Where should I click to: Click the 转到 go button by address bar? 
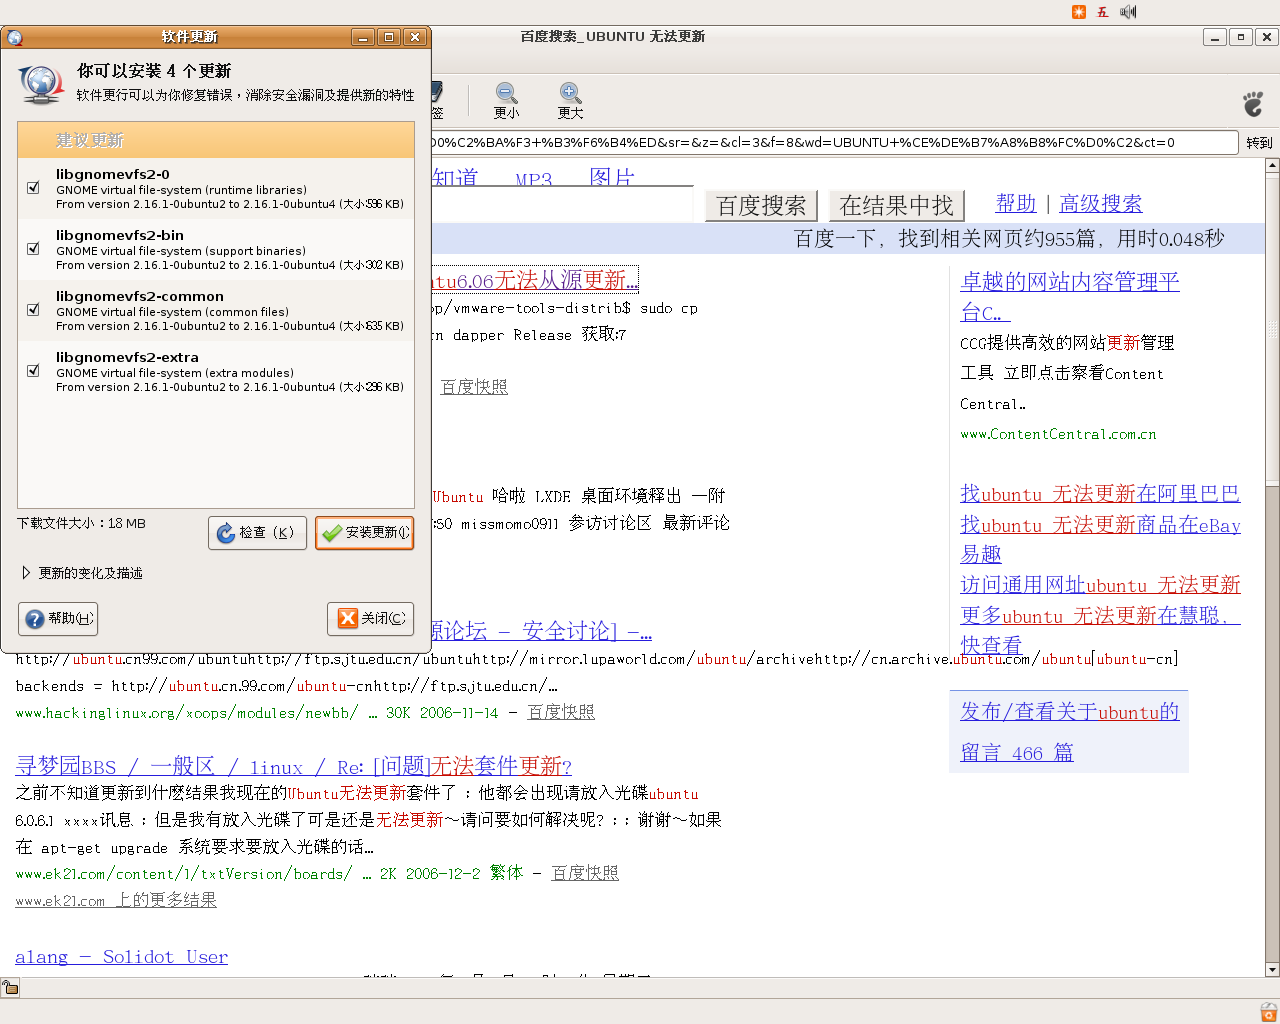[x=1259, y=142]
